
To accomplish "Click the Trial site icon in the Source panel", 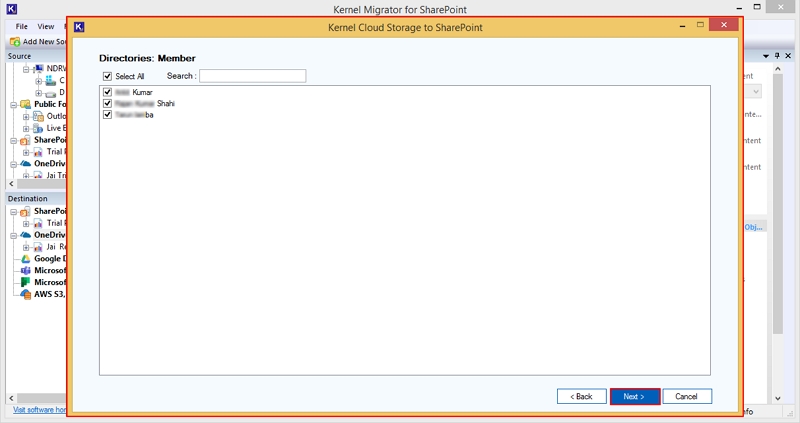I will [x=38, y=152].
